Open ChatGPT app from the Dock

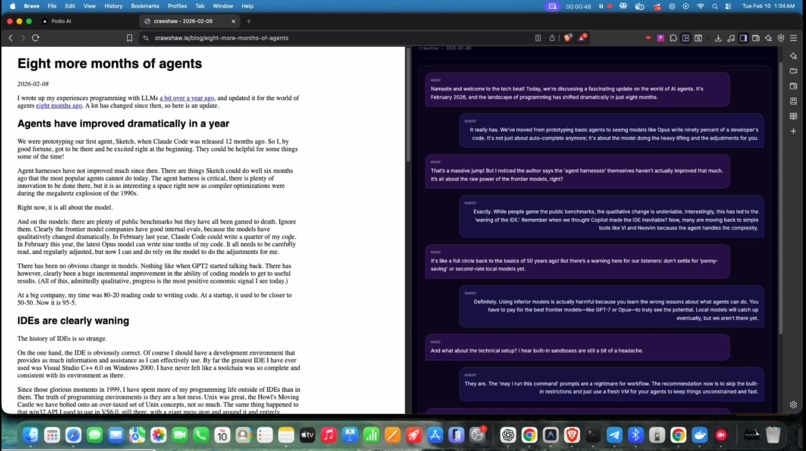(x=508, y=435)
